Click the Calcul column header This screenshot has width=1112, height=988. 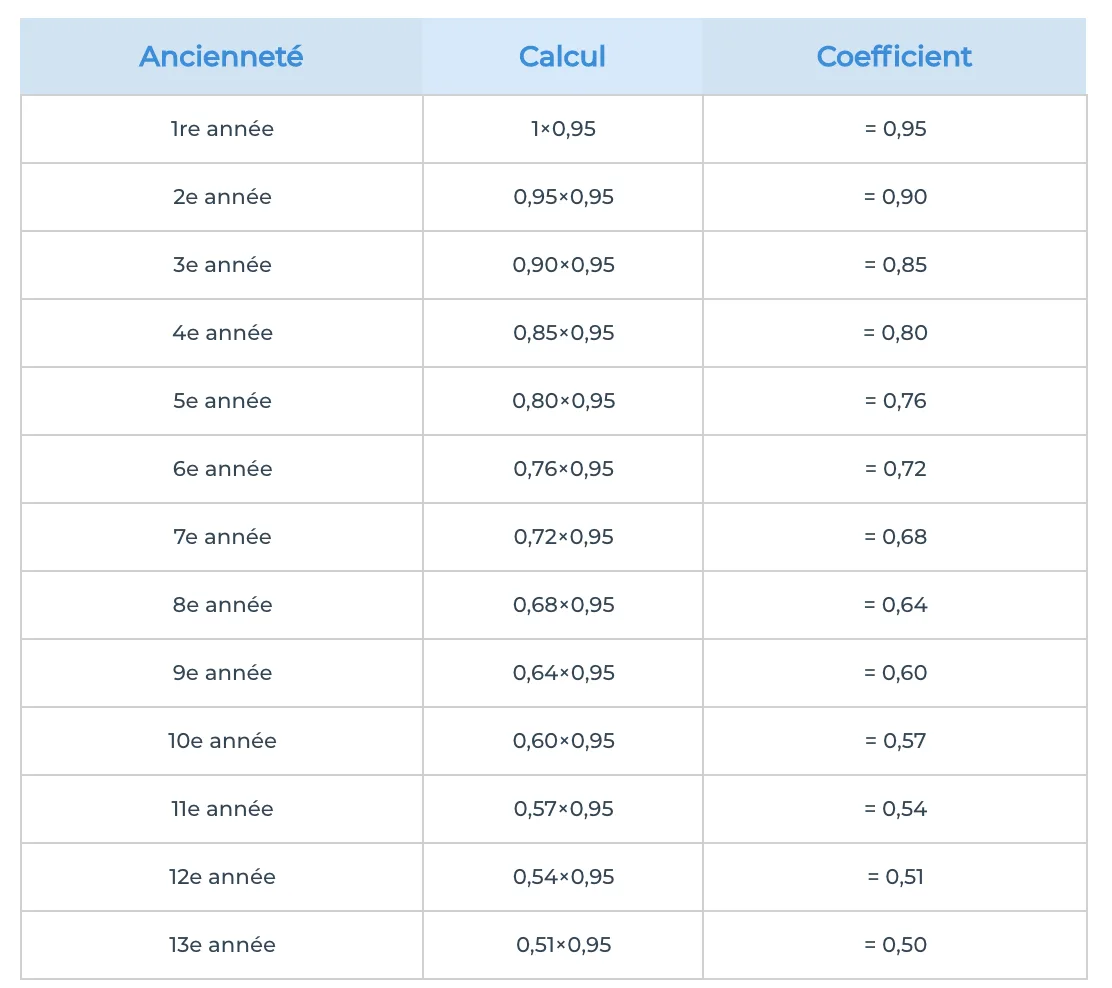(x=562, y=57)
